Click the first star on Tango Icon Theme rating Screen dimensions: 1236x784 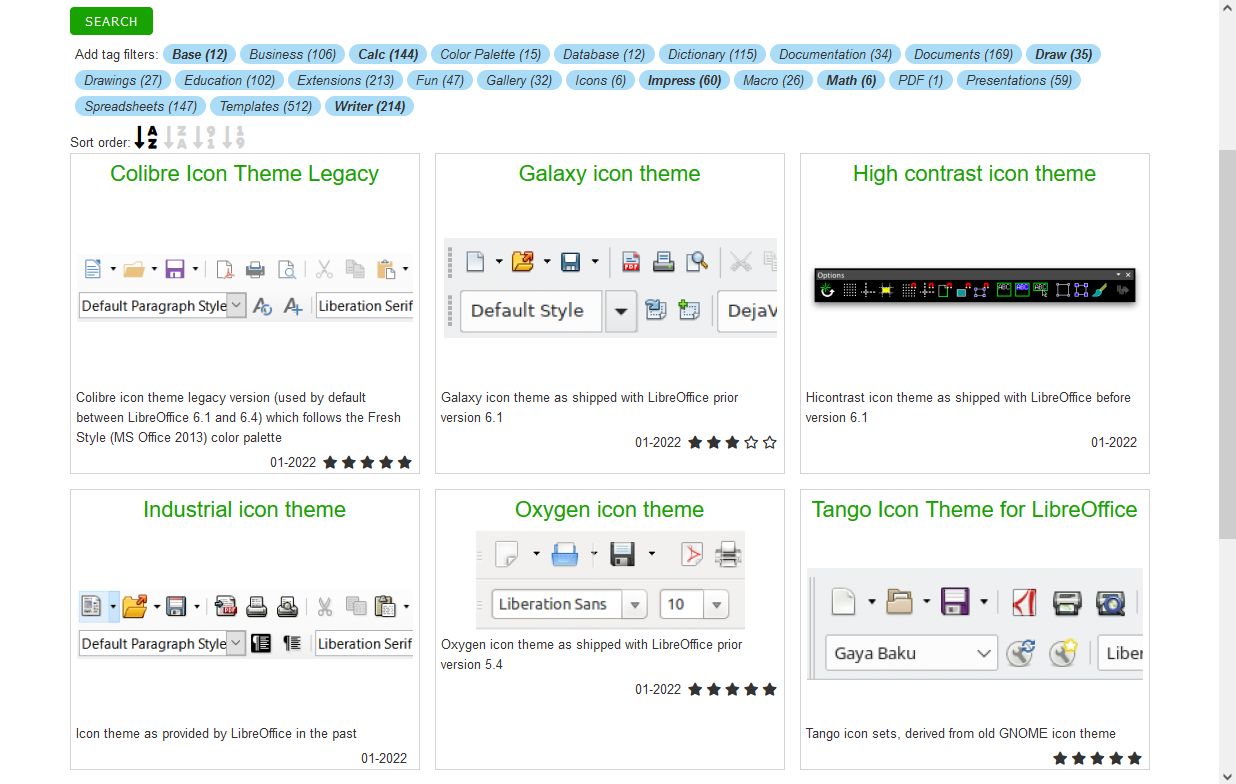1060,759
